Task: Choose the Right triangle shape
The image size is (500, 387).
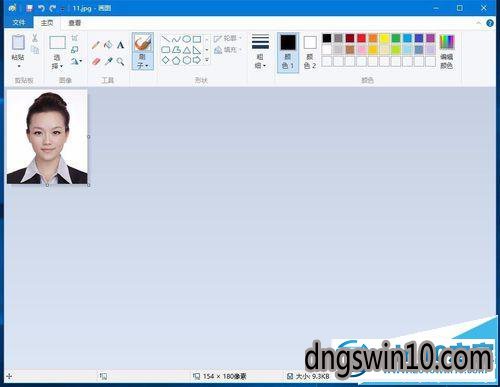Action: point(197,50)
